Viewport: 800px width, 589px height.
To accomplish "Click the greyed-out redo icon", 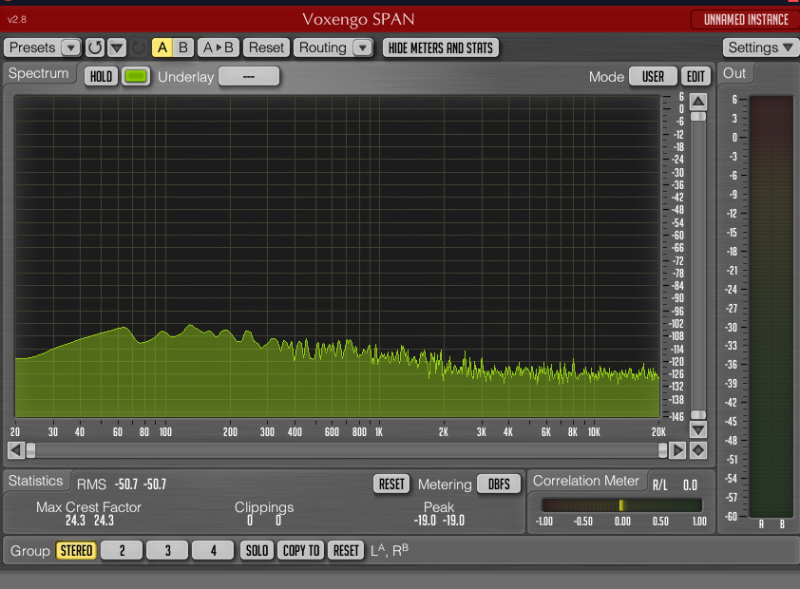I will pos(138,48).
